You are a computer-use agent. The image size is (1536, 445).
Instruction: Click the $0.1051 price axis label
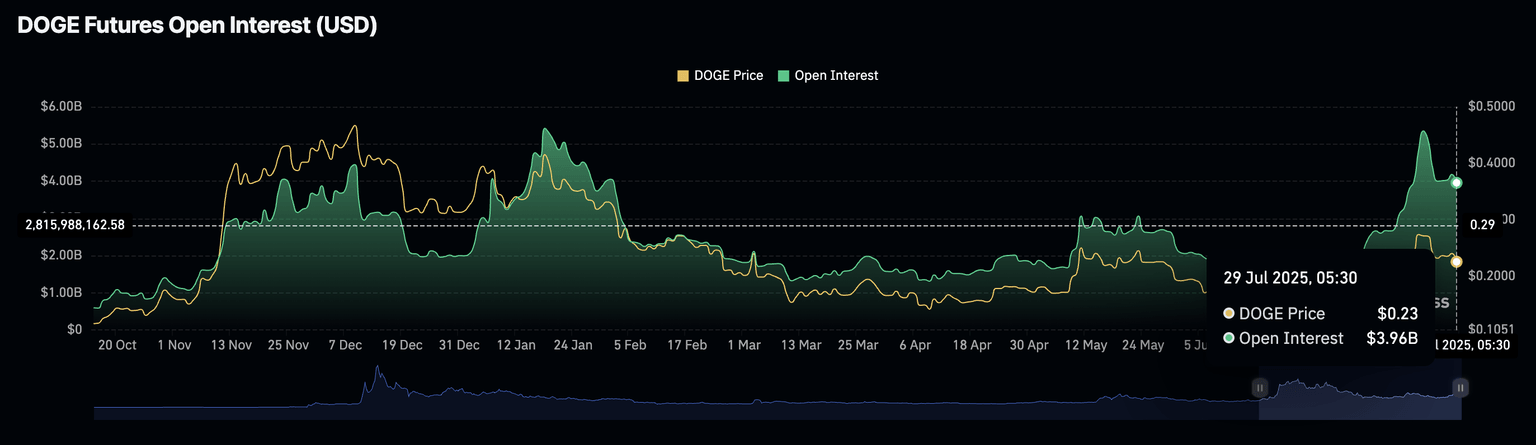(x=1489, y=329)
